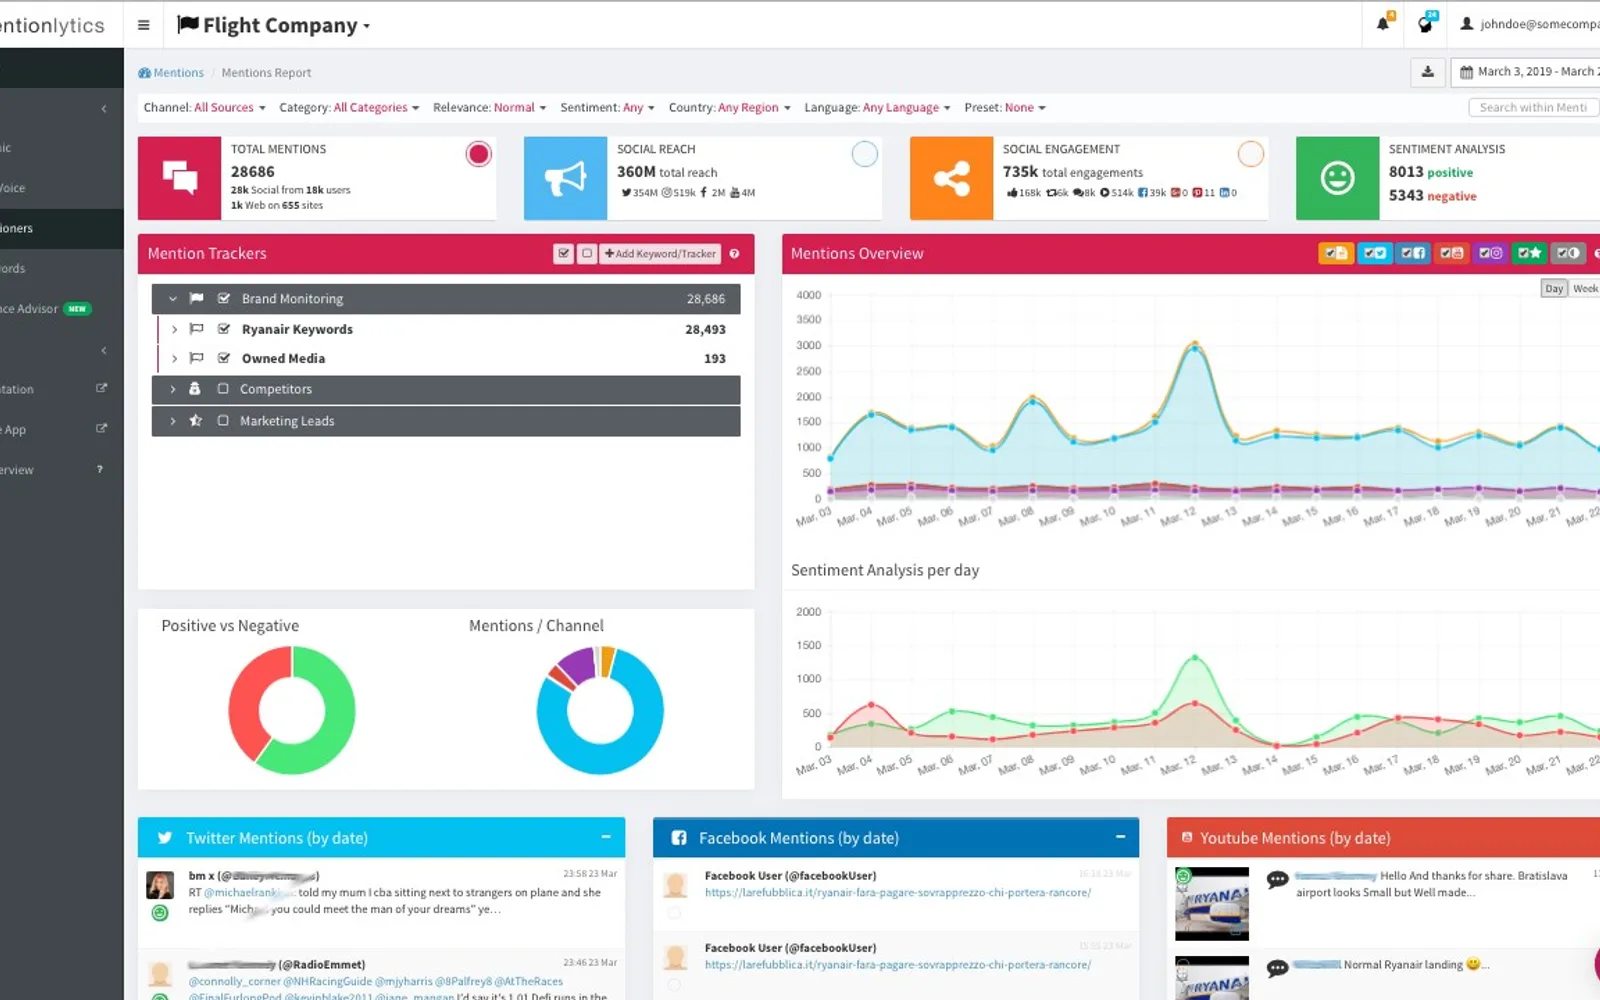Open the first Ryanair YouTube thumbnail

click(1212, 903)
